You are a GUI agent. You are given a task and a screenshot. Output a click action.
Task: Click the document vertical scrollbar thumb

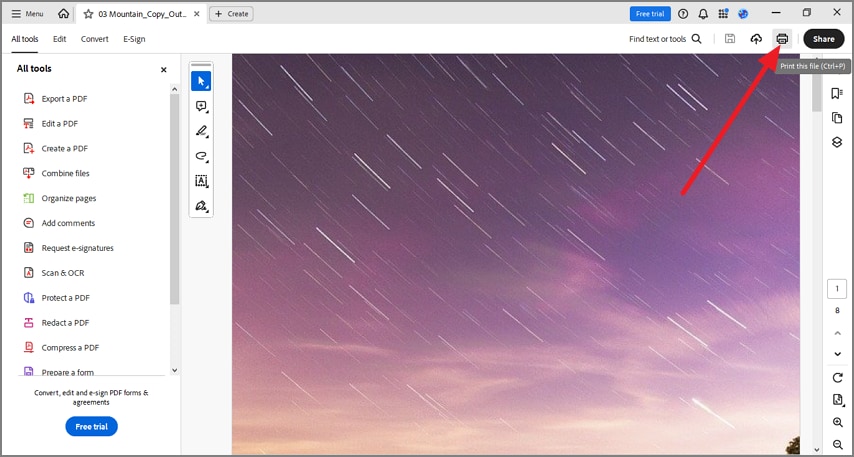(x=816, y=92)
